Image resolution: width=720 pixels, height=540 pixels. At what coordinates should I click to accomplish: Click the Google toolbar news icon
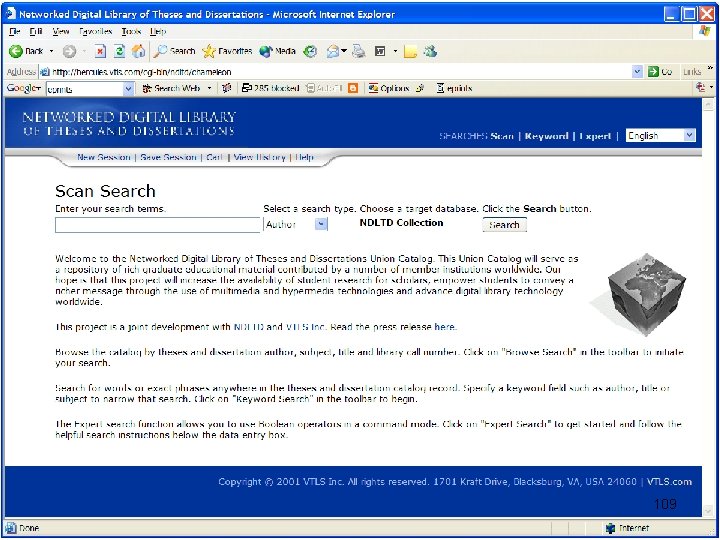pyautogui.click(x=226, y=88)
